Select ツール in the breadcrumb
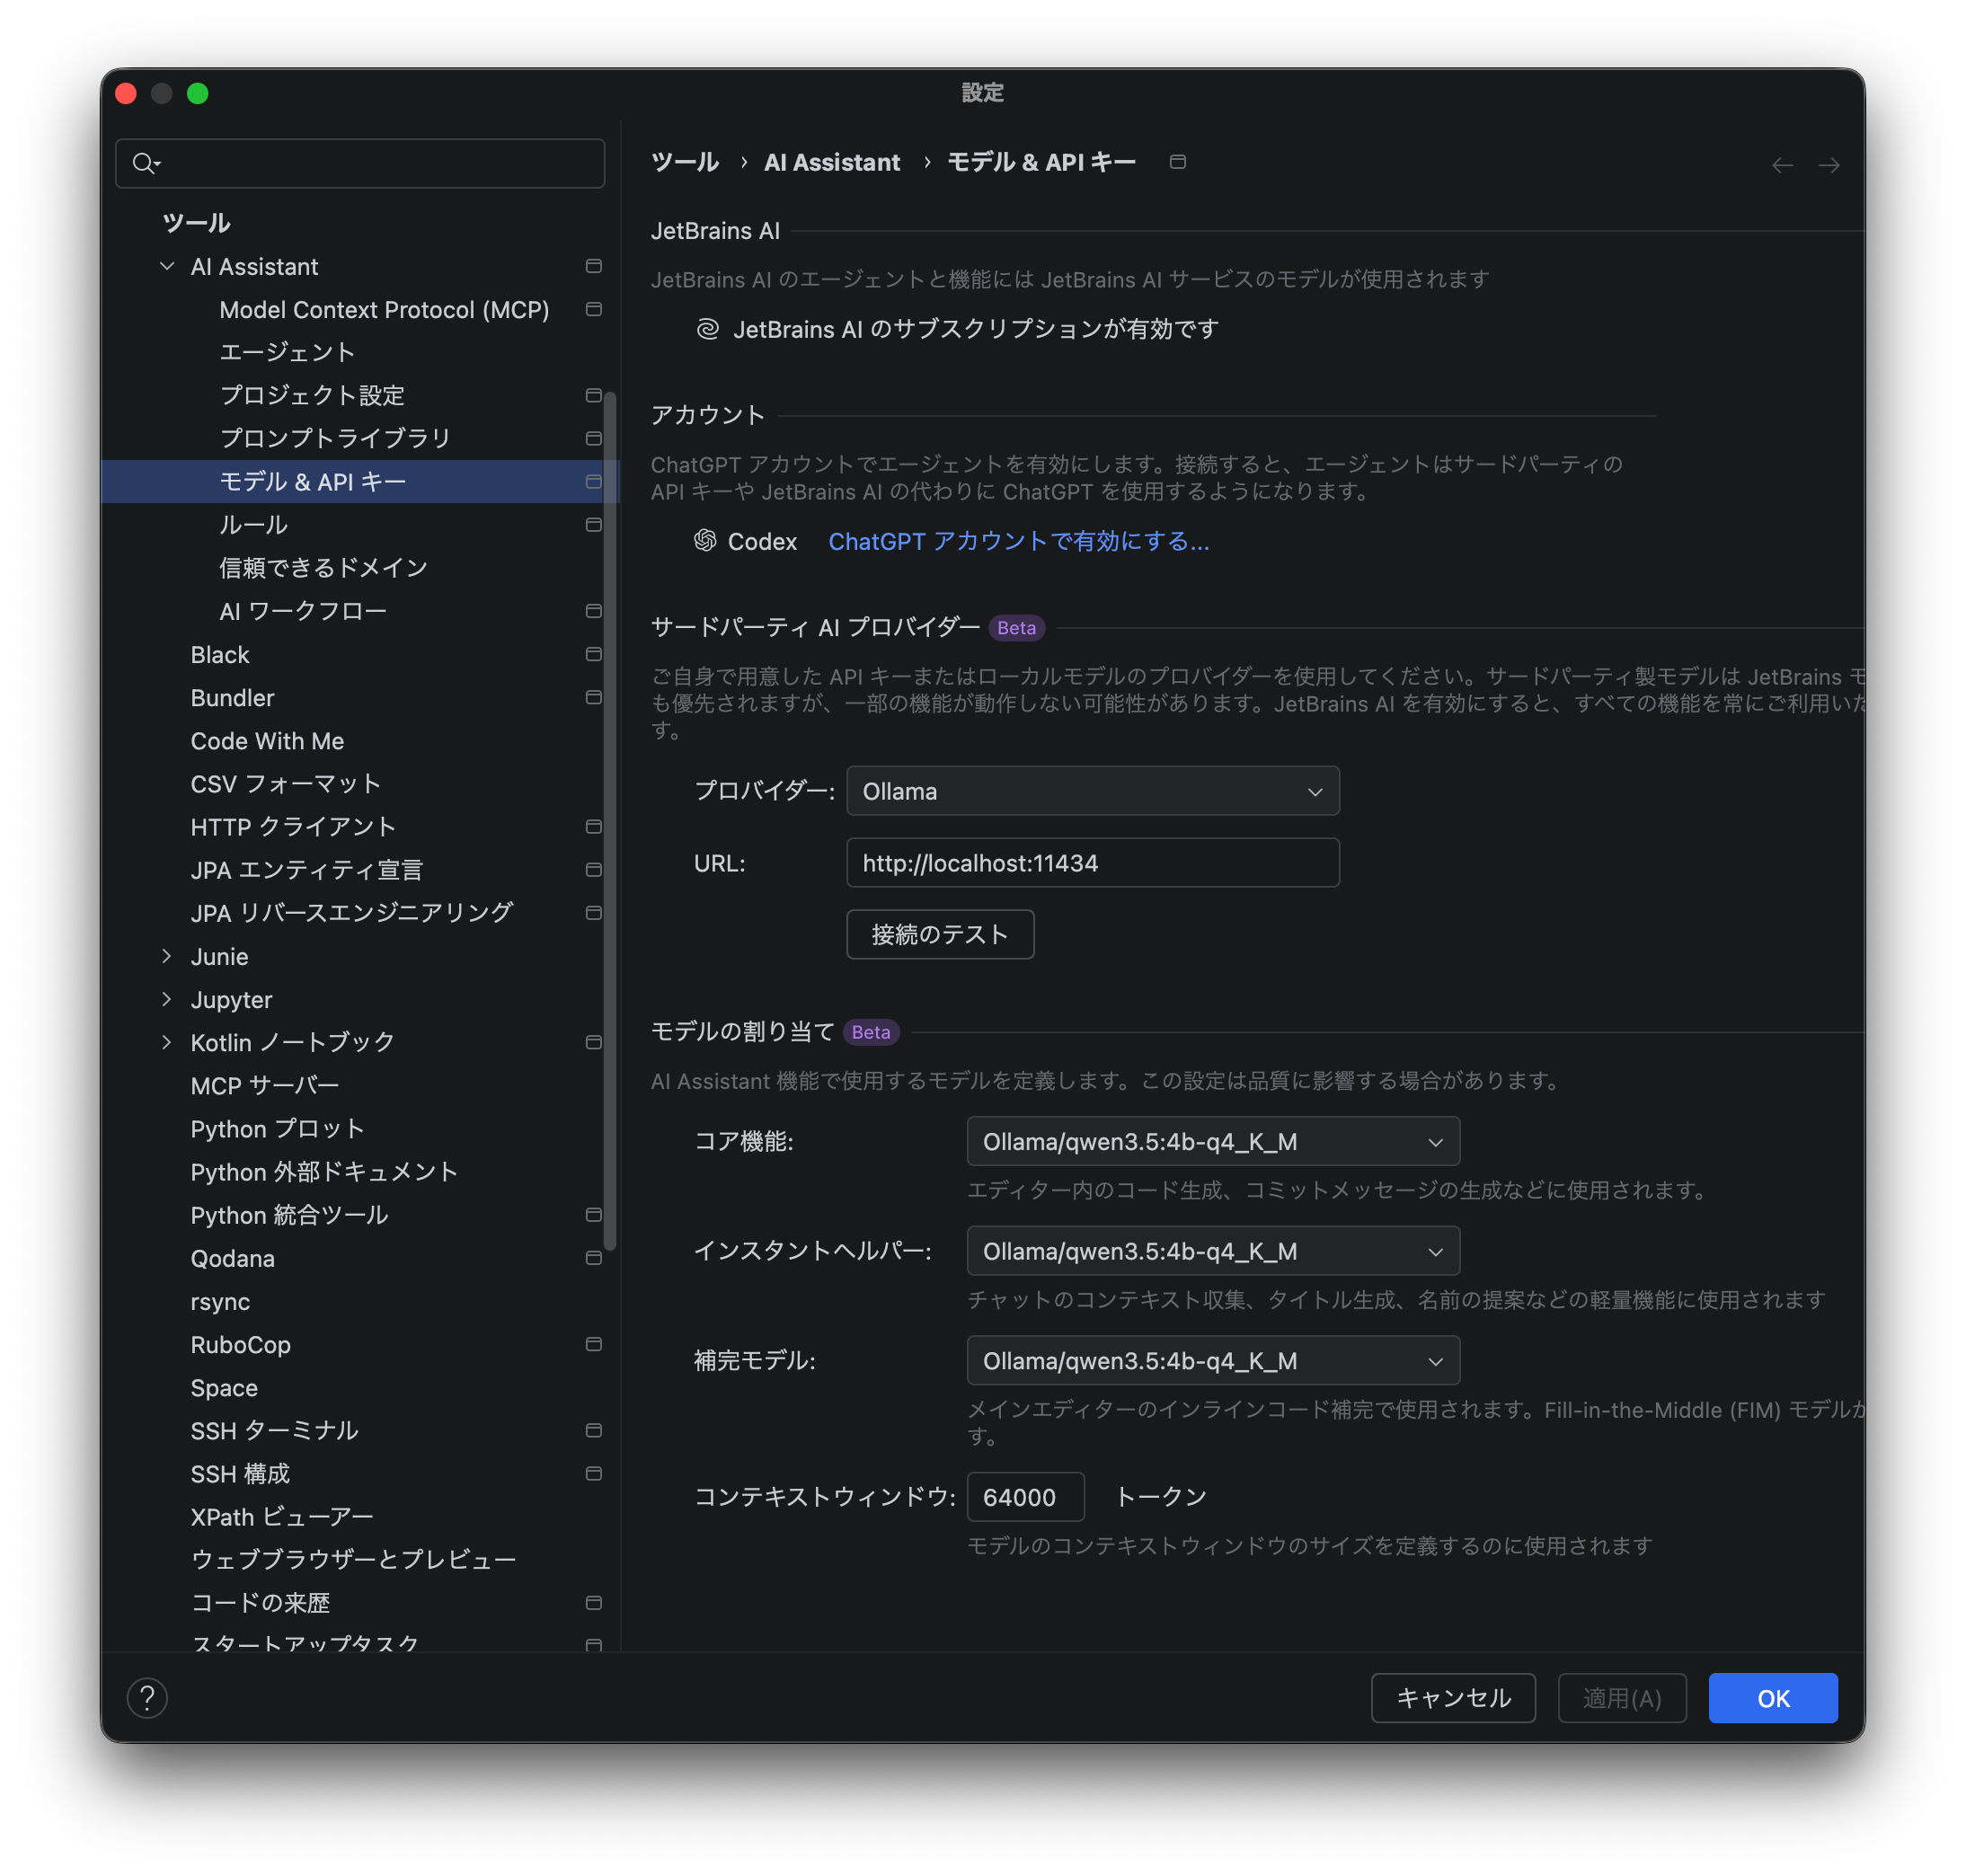Screen dimensions: 1966x1876 point(685,161)
